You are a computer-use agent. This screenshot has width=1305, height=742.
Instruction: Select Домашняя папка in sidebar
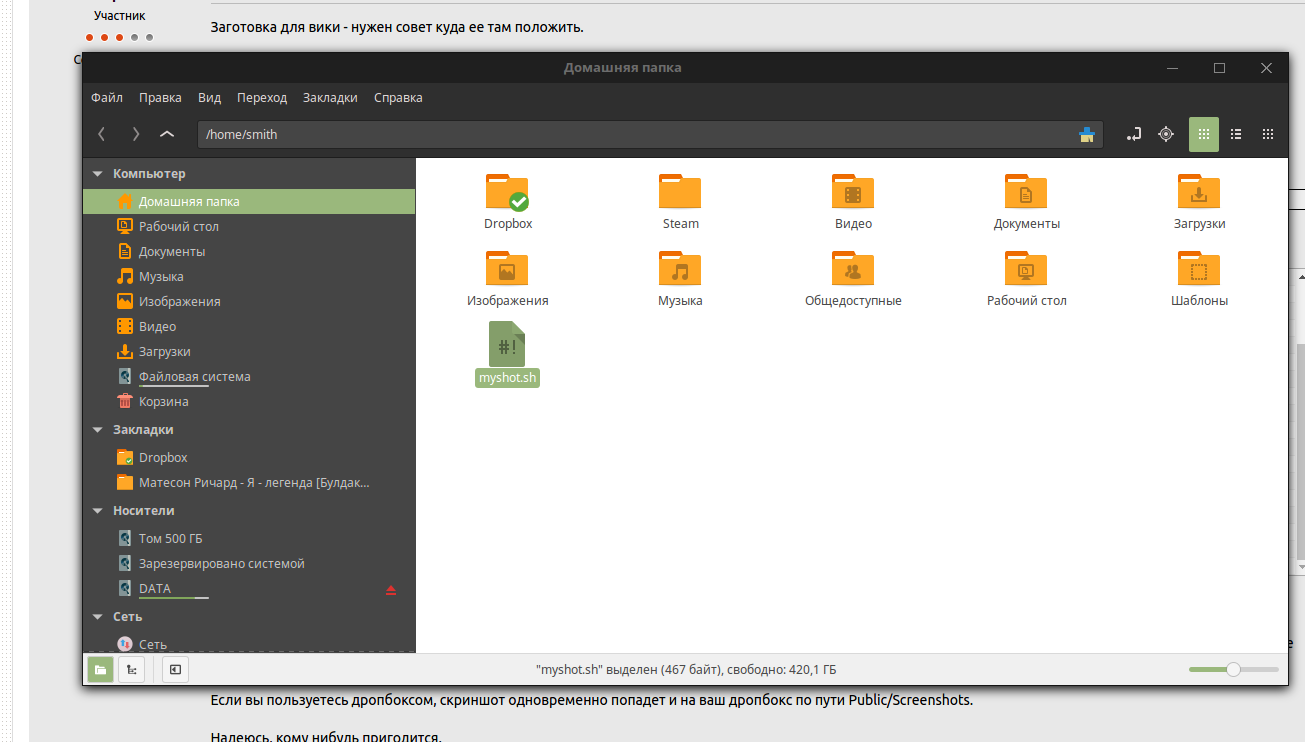(x=249, y=201)
